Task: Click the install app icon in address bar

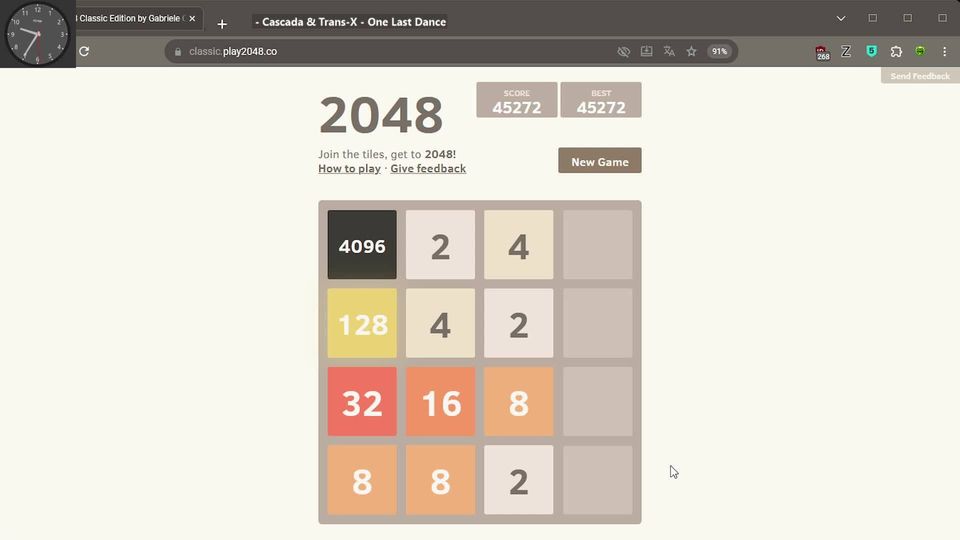Action: [646, 51]
